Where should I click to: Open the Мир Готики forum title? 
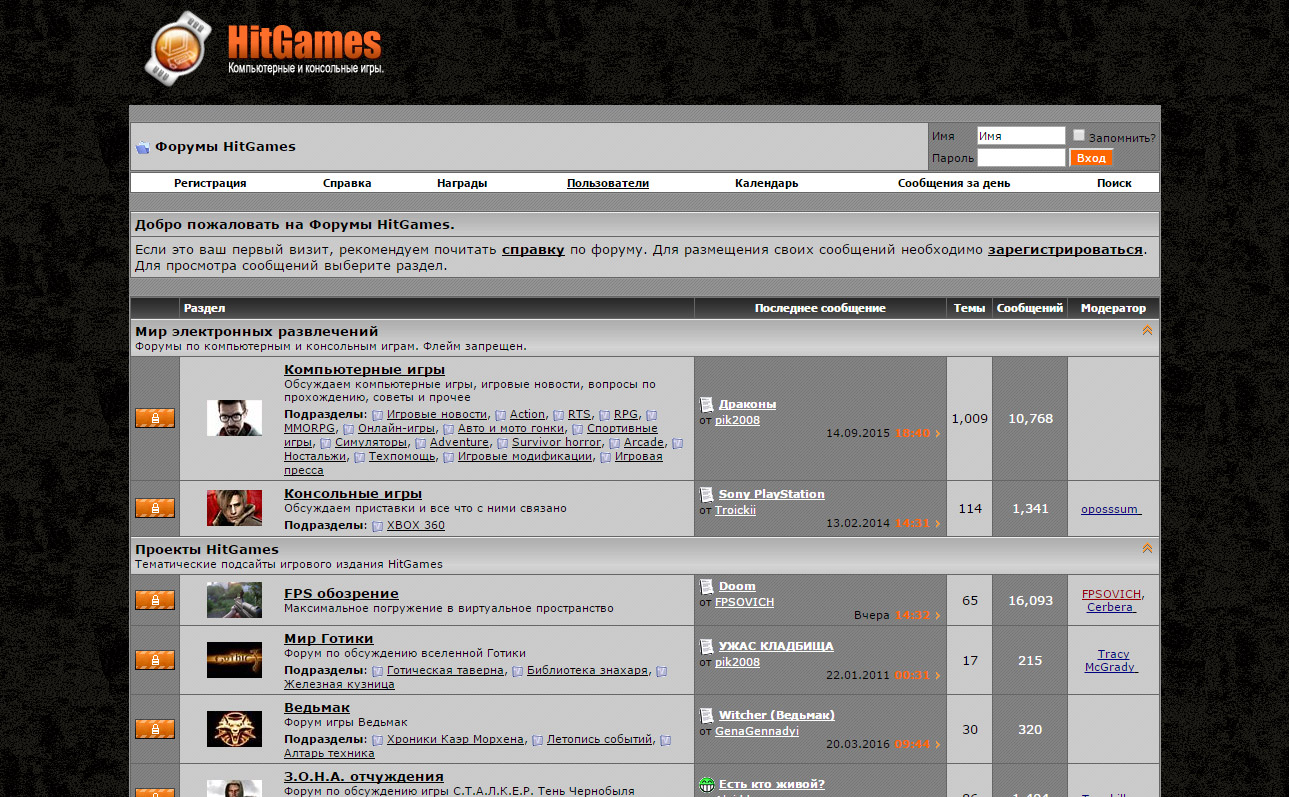(x=329, y=639)
